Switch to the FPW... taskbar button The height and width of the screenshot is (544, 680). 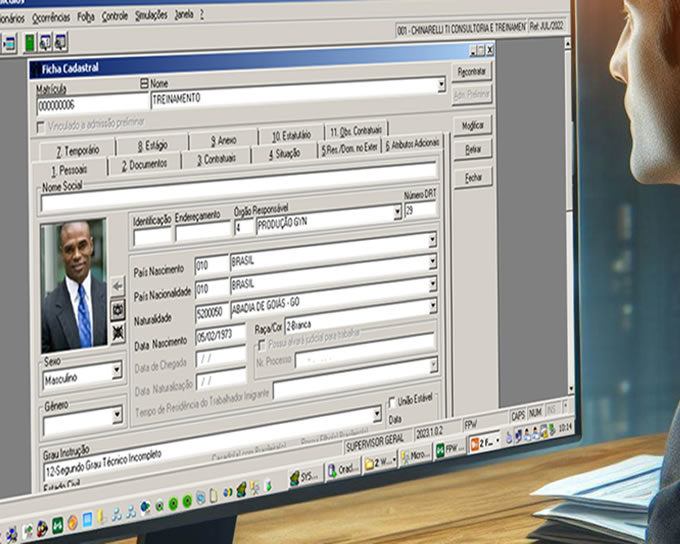coord(450,449)
